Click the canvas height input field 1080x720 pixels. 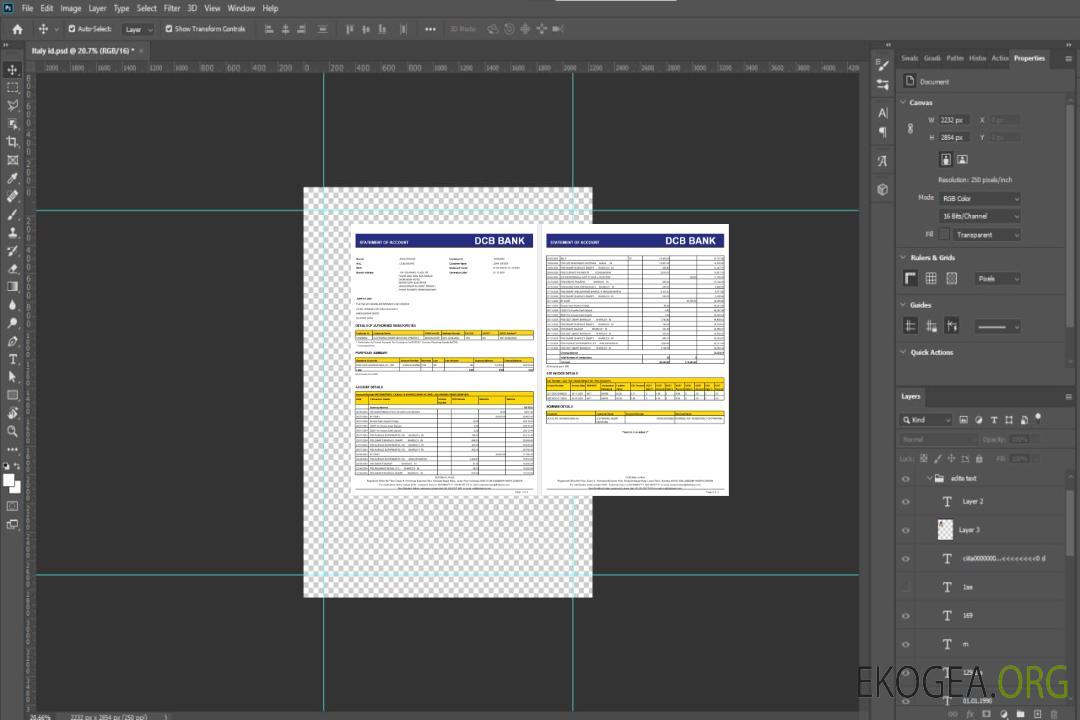point(954,137)
